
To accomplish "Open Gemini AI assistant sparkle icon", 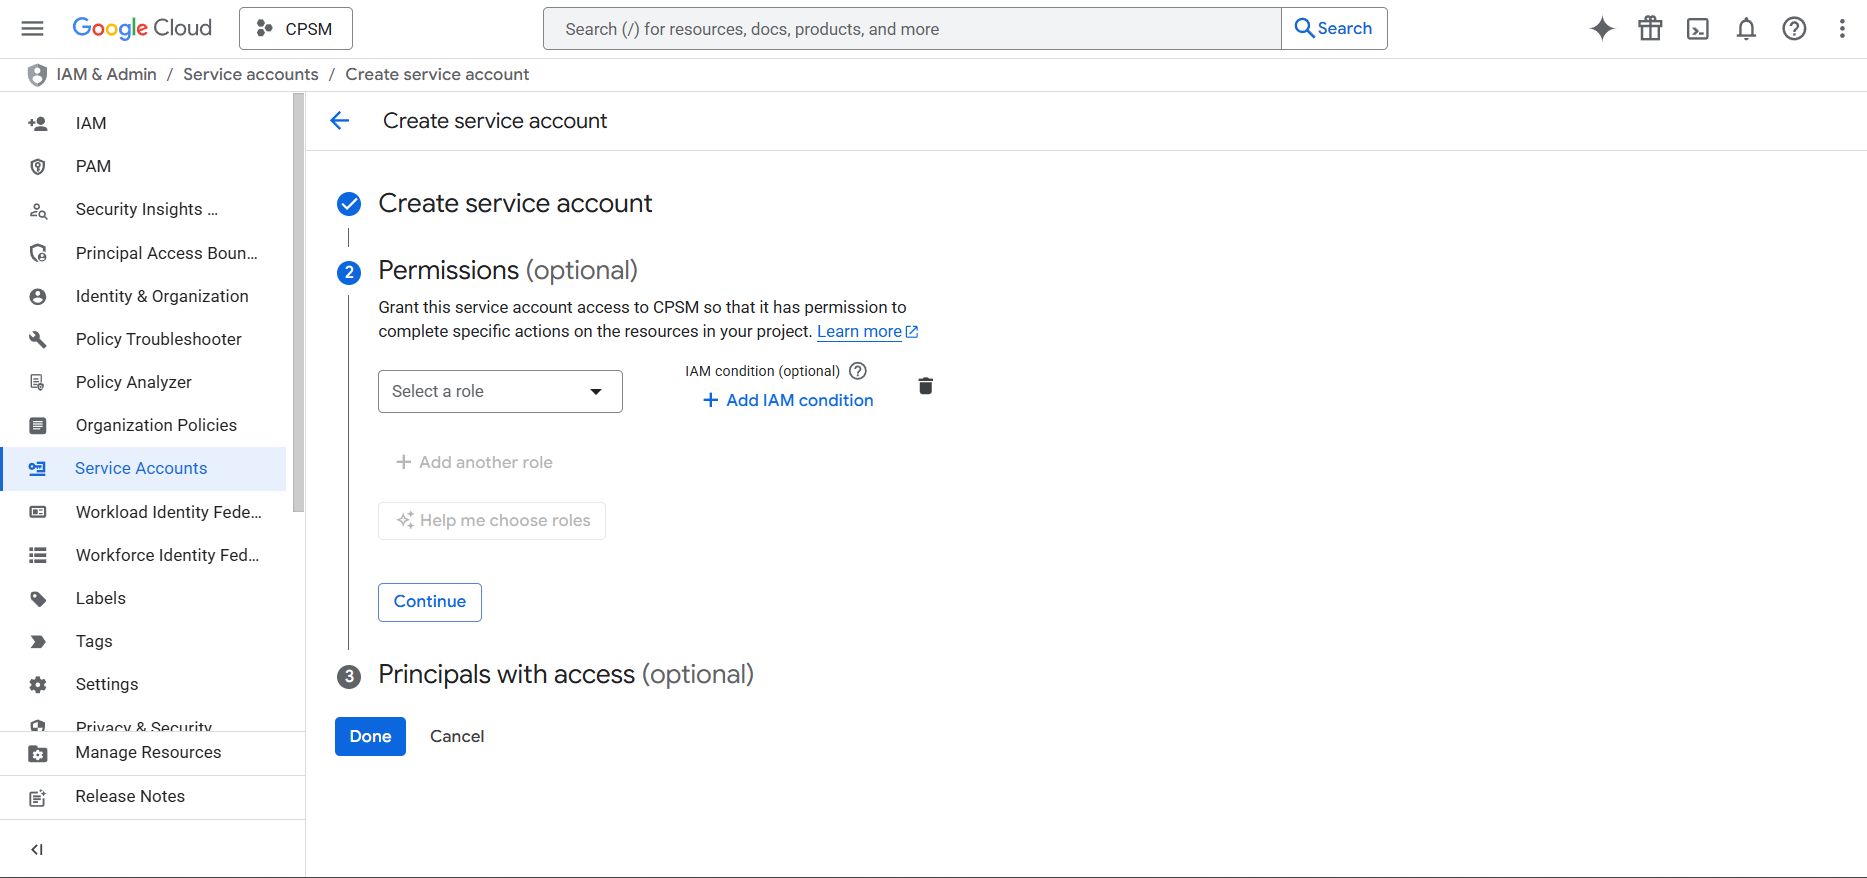I will pyautogui.click(x=1602, y=28).
